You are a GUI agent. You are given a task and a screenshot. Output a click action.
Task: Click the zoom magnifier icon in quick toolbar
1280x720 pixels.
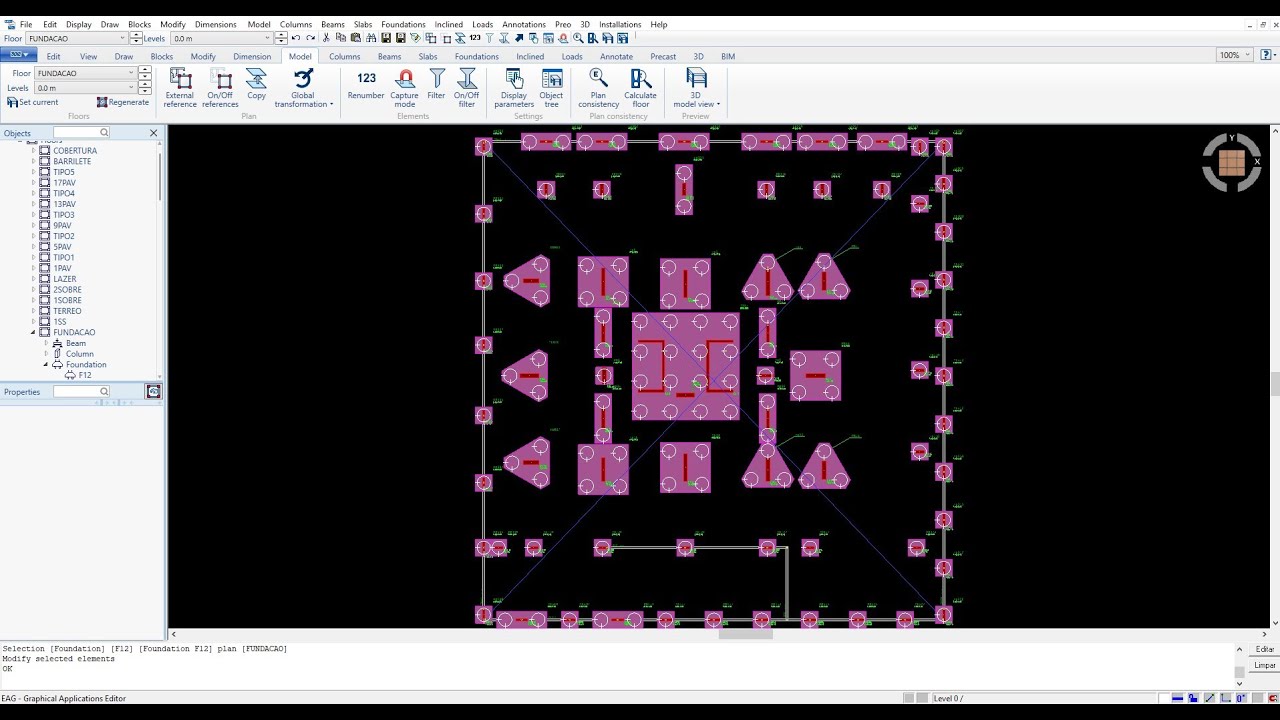click(578, 38)
